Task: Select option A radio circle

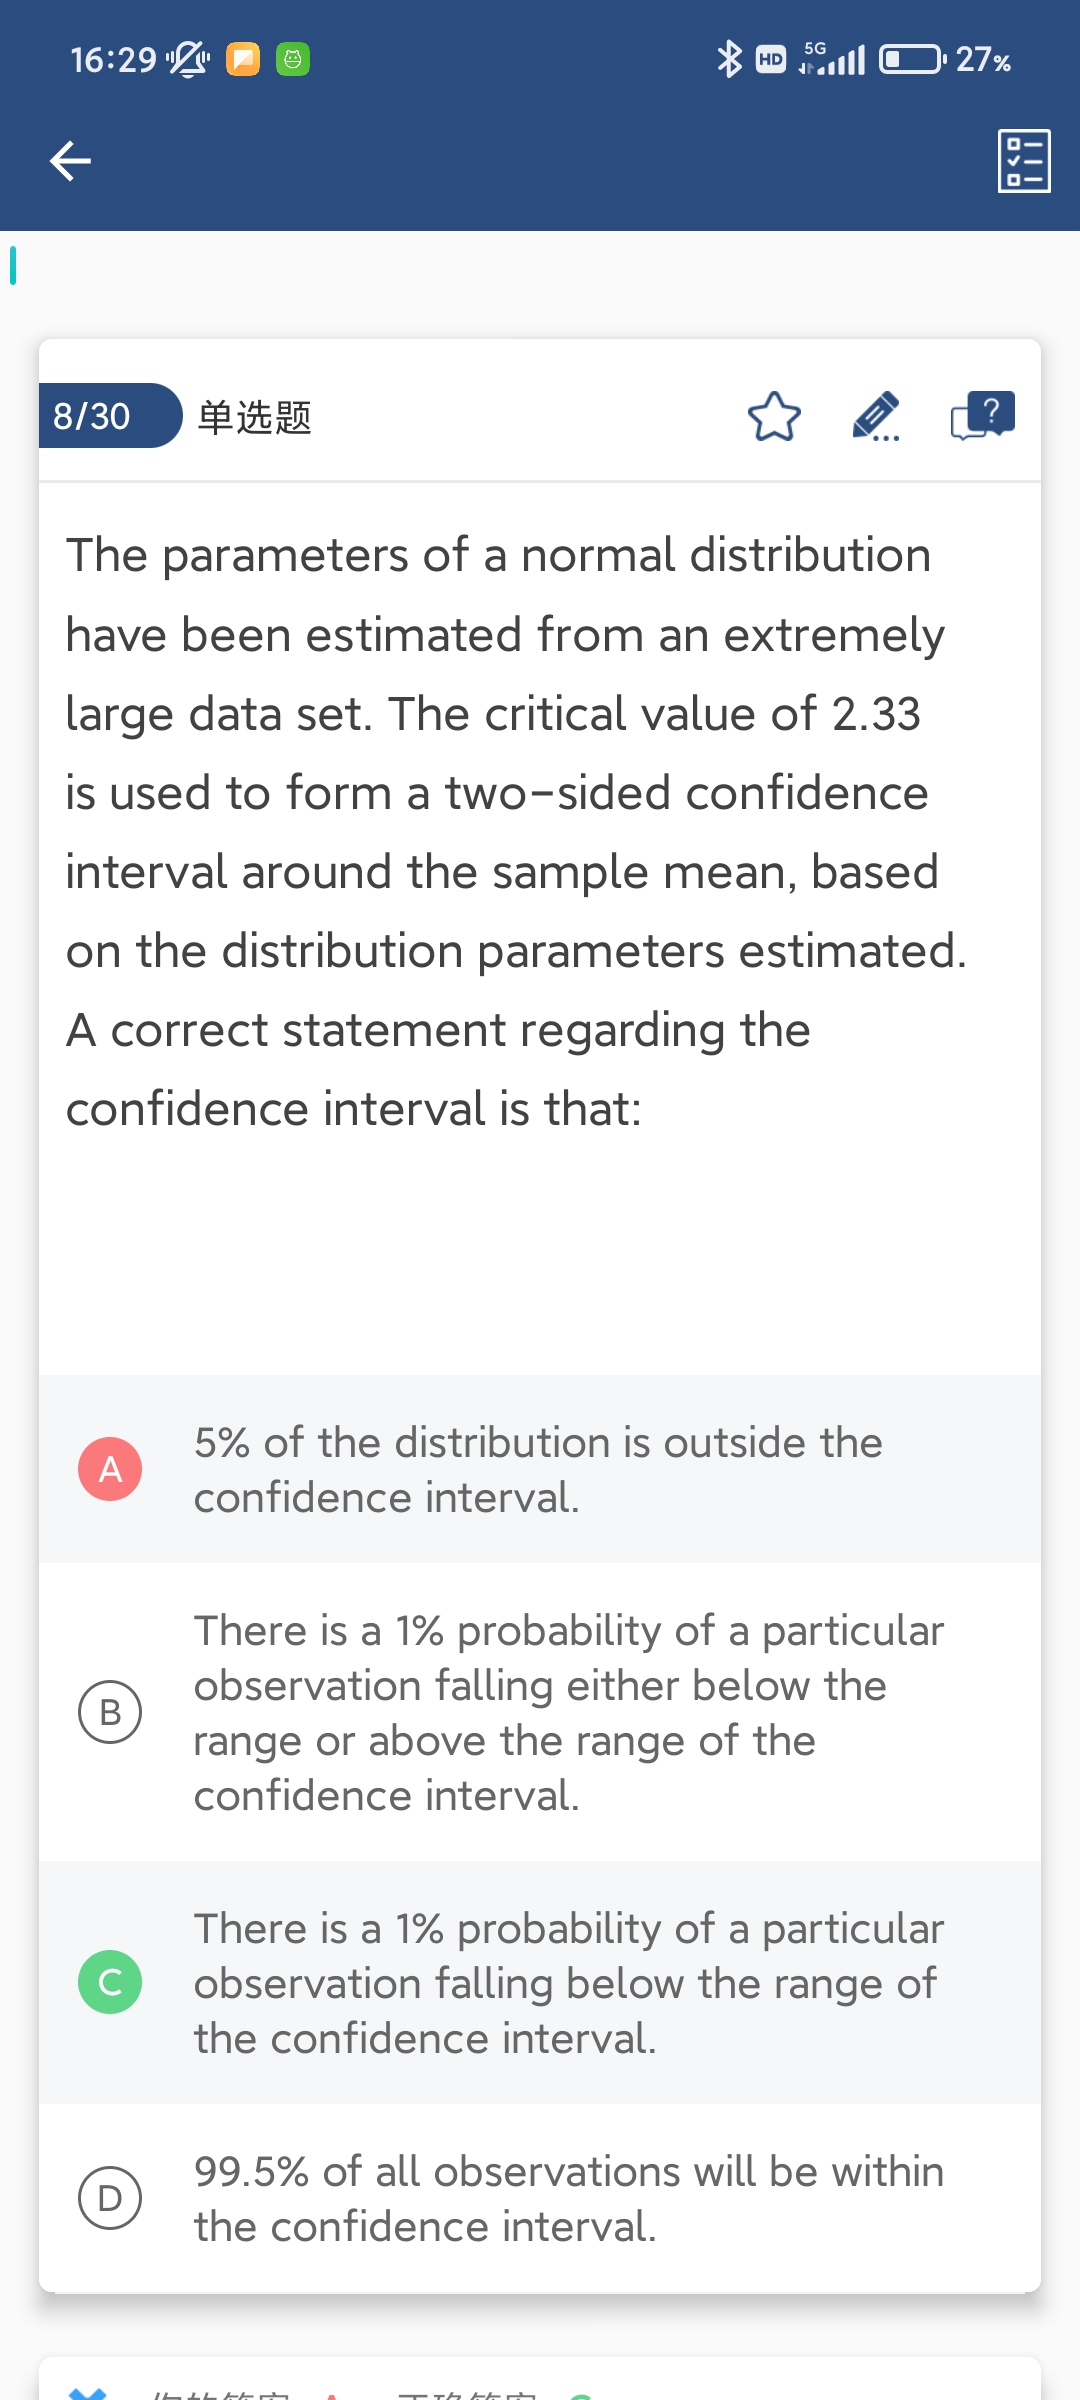Action: coord(110,1469)
